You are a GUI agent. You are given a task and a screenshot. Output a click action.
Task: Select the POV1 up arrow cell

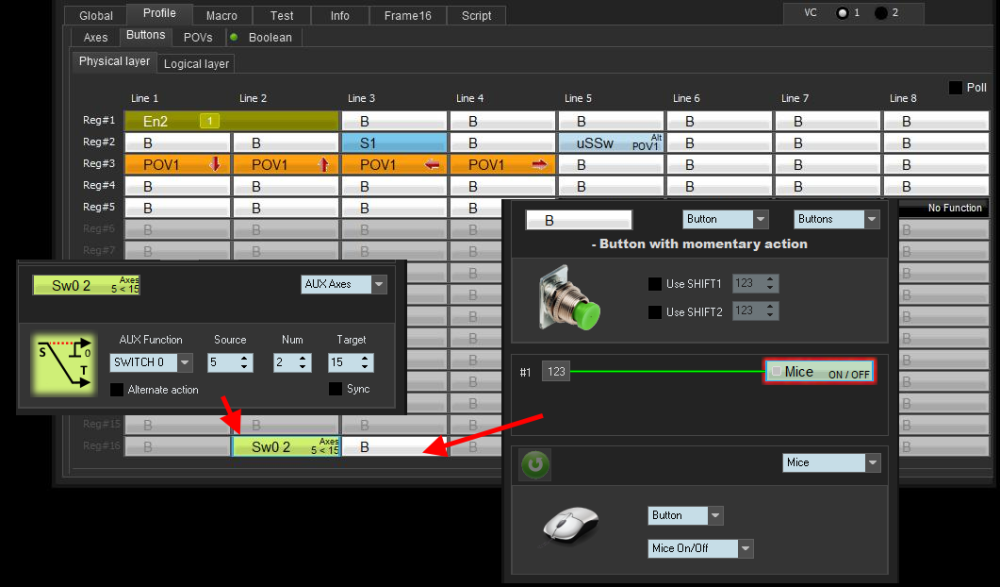click(286, 165)
